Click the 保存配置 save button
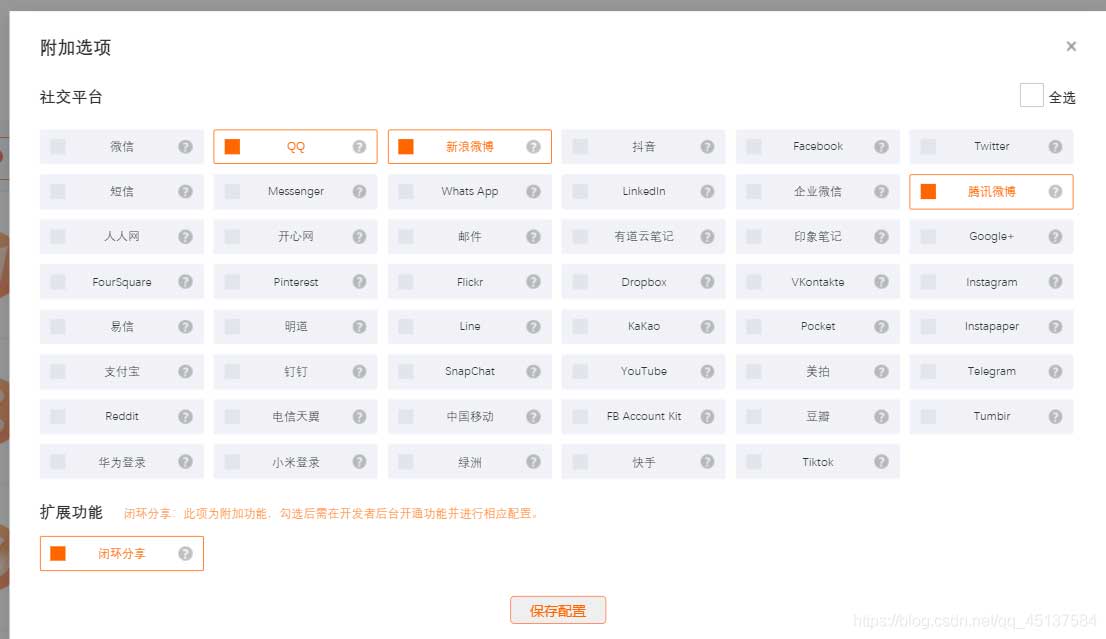1106x639 pixels. (x=558, y=610)
